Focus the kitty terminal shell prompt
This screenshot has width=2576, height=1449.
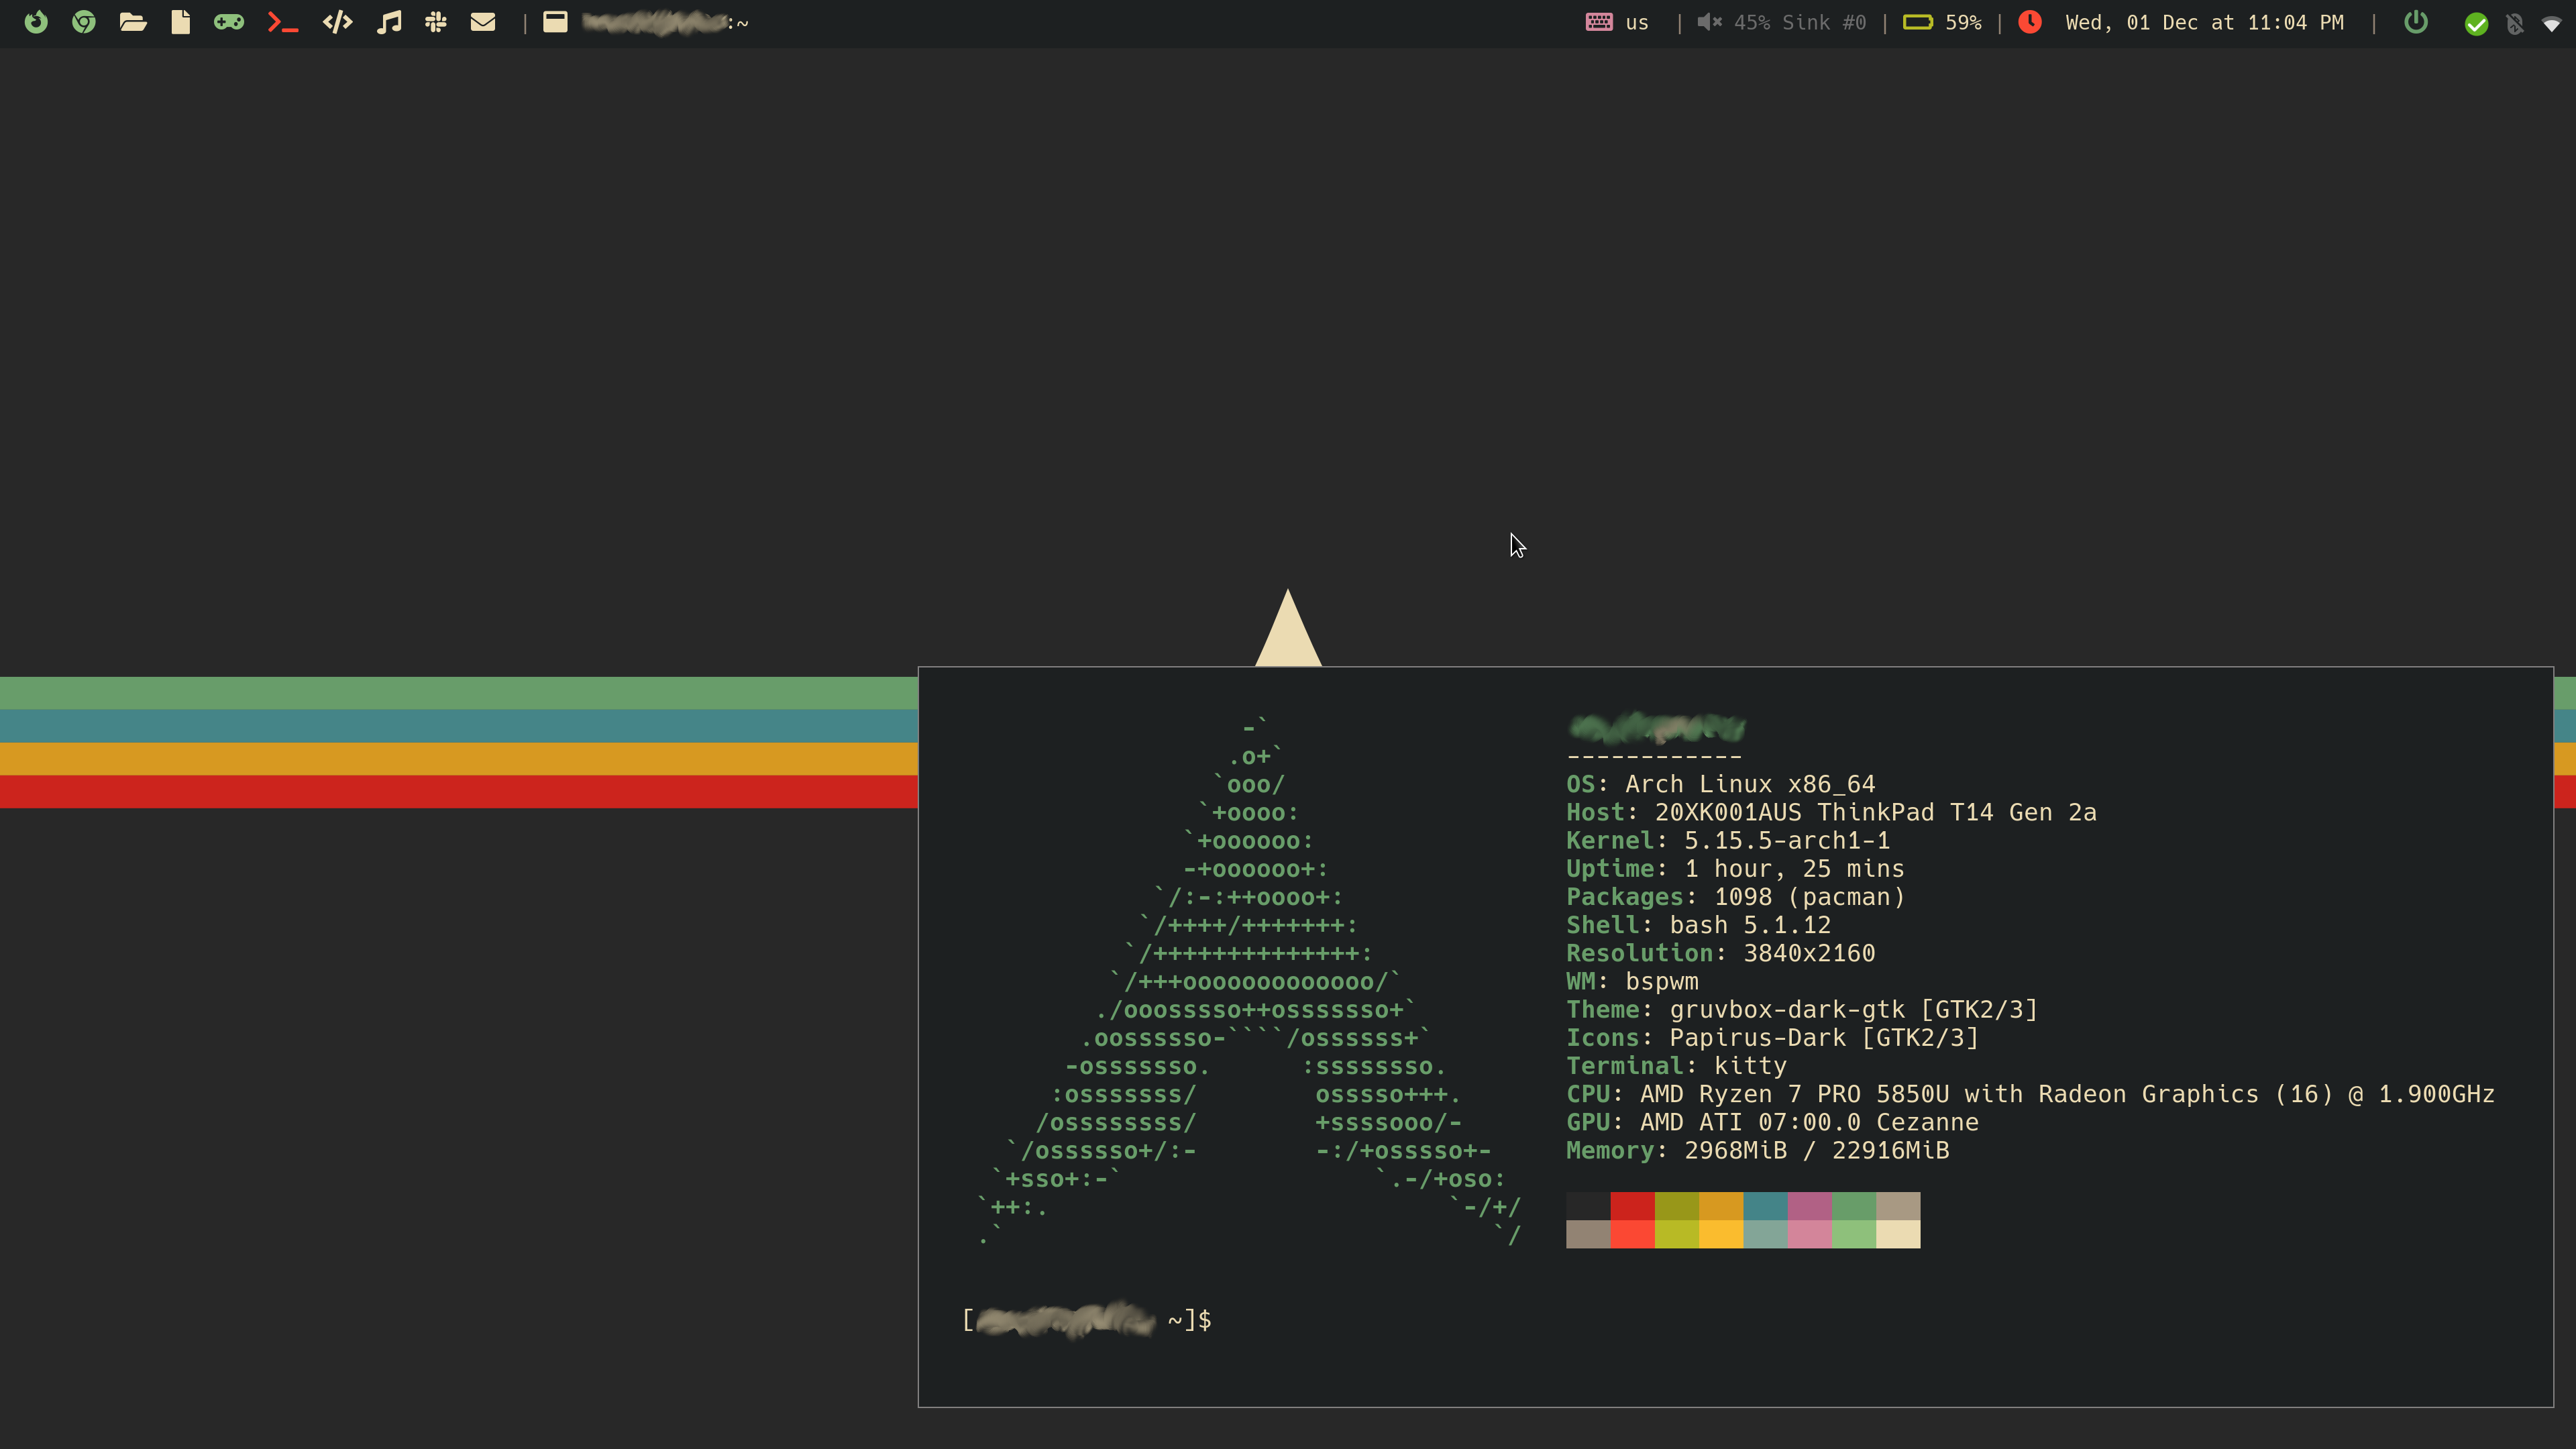(x=1087, y=1320)
